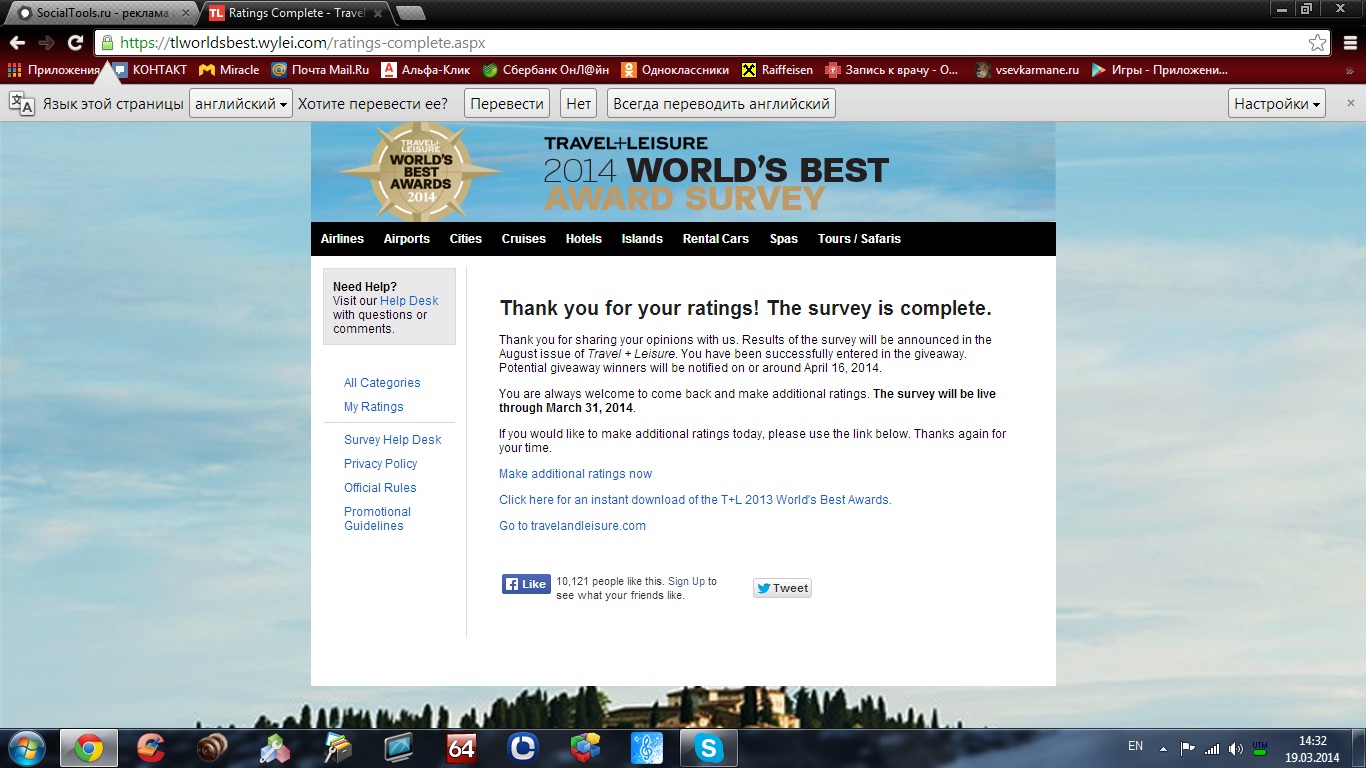The height and width of the screenshot is (768, 1366).
Task: Open the Сбербанк ОнЛ@йн bookmark
Action: coord(546,70)
